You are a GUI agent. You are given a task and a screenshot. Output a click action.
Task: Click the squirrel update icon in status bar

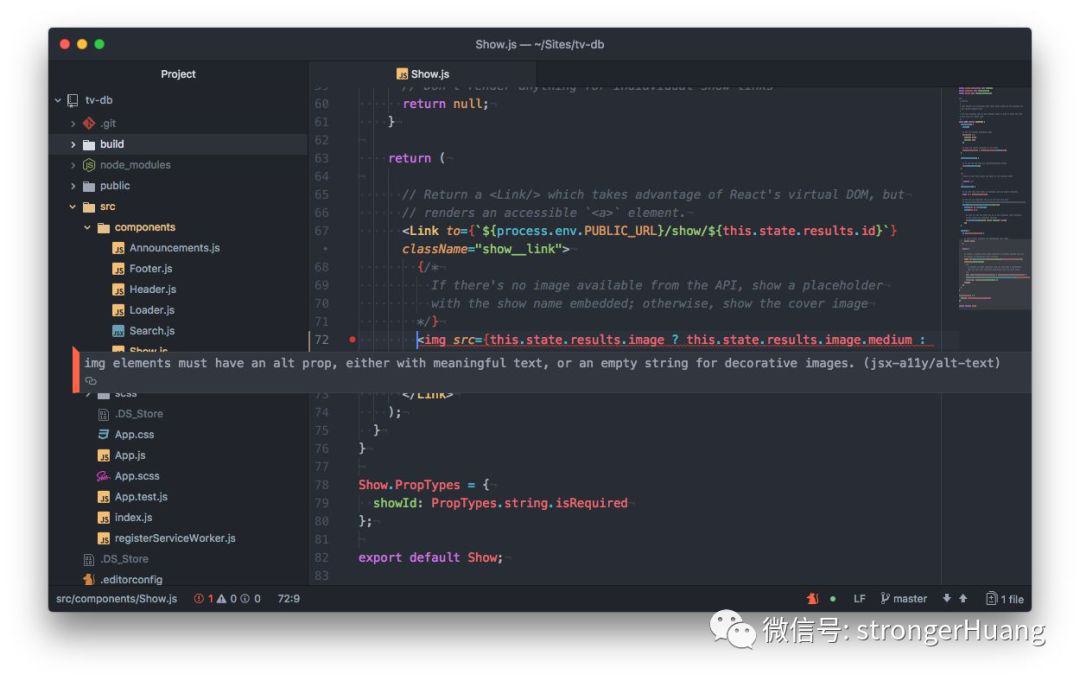tap(813, 598)
